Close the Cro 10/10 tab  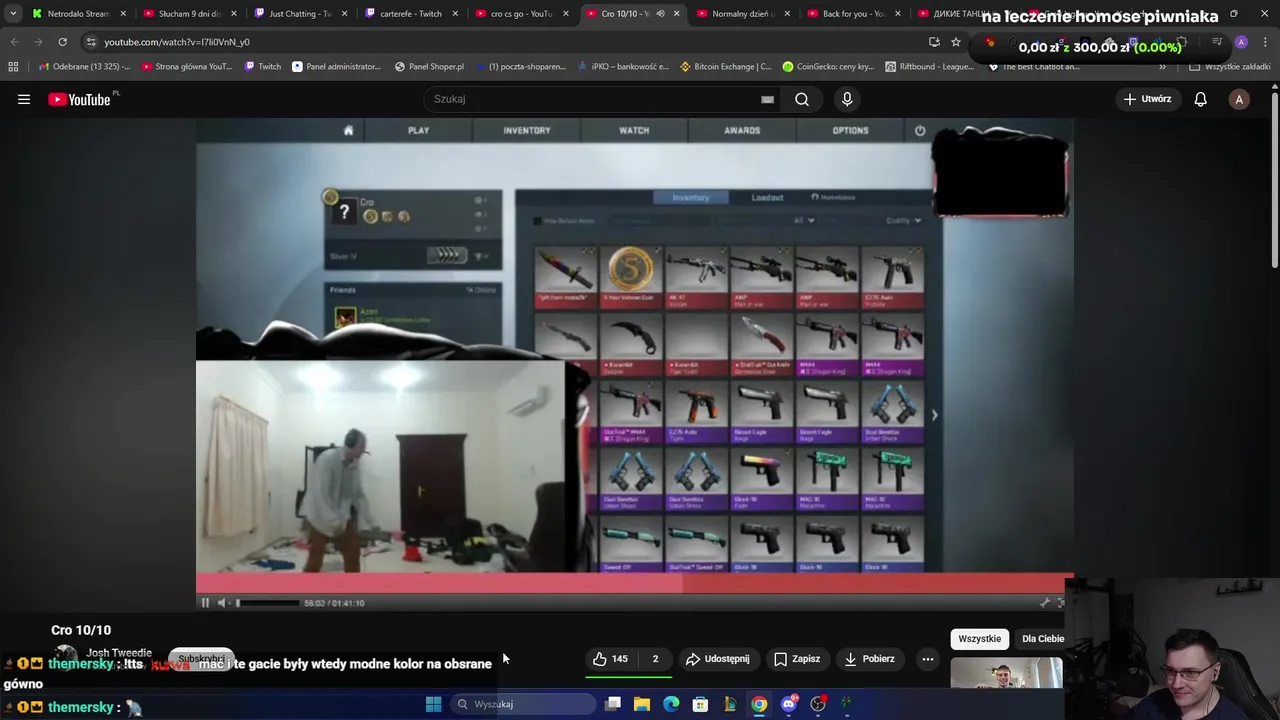[676, 14]
